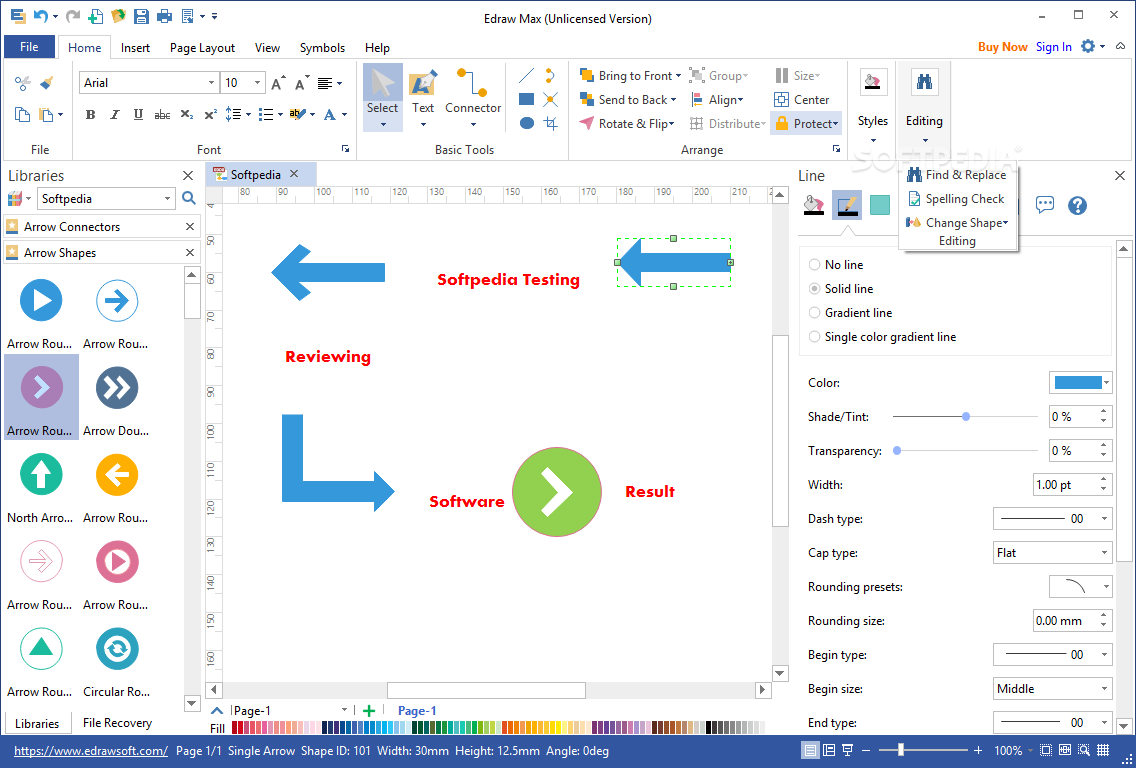Apply italic formatting

pyautogui.click(x=114, y=114)
